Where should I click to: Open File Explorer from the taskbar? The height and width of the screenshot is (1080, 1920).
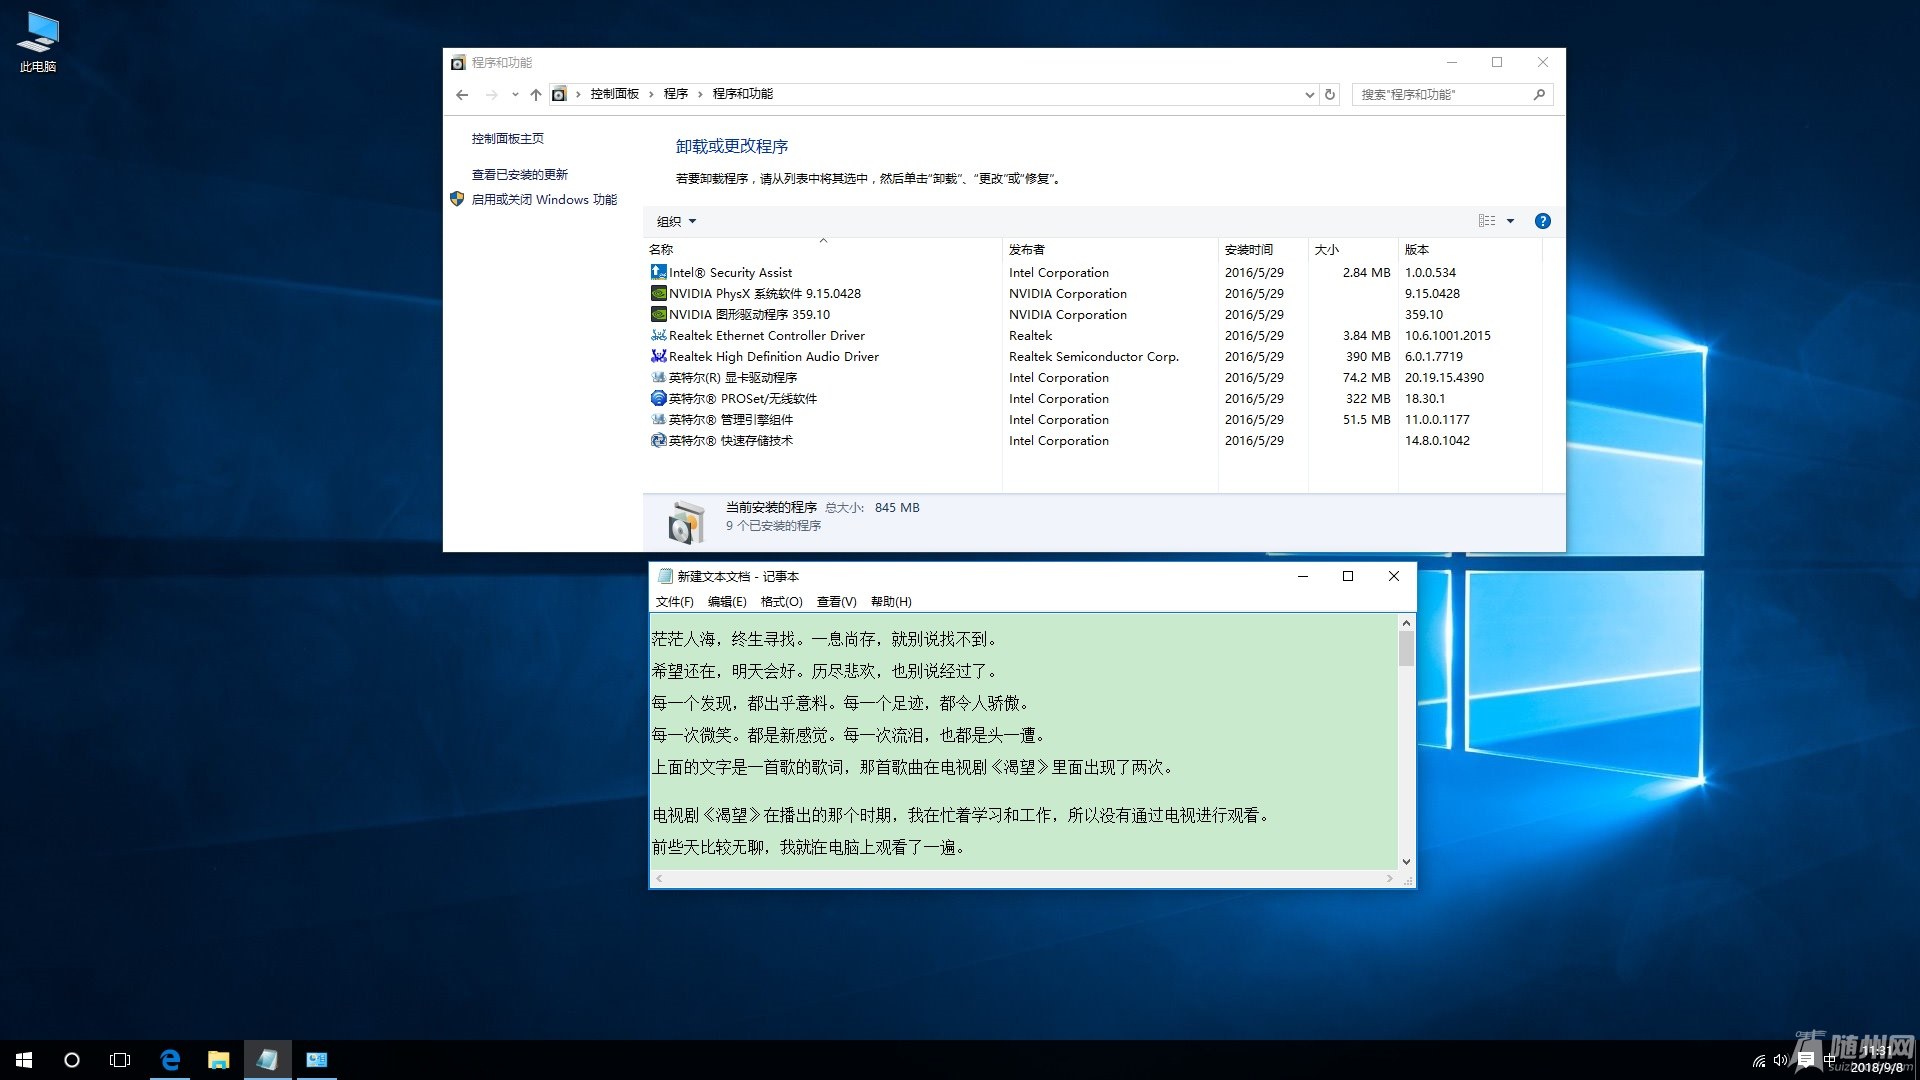(218, 1060)
